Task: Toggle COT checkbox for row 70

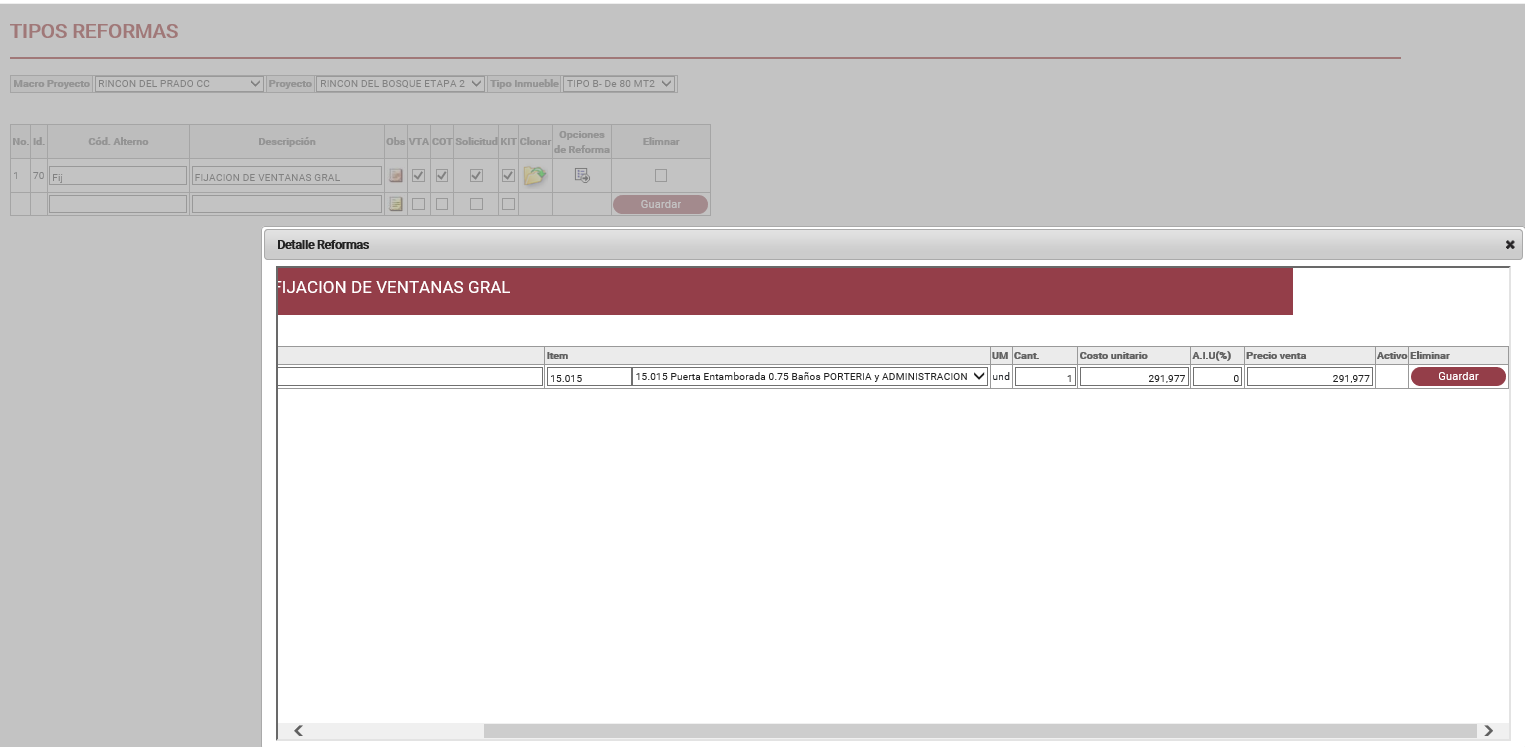Action: click(x=441, y=176)
